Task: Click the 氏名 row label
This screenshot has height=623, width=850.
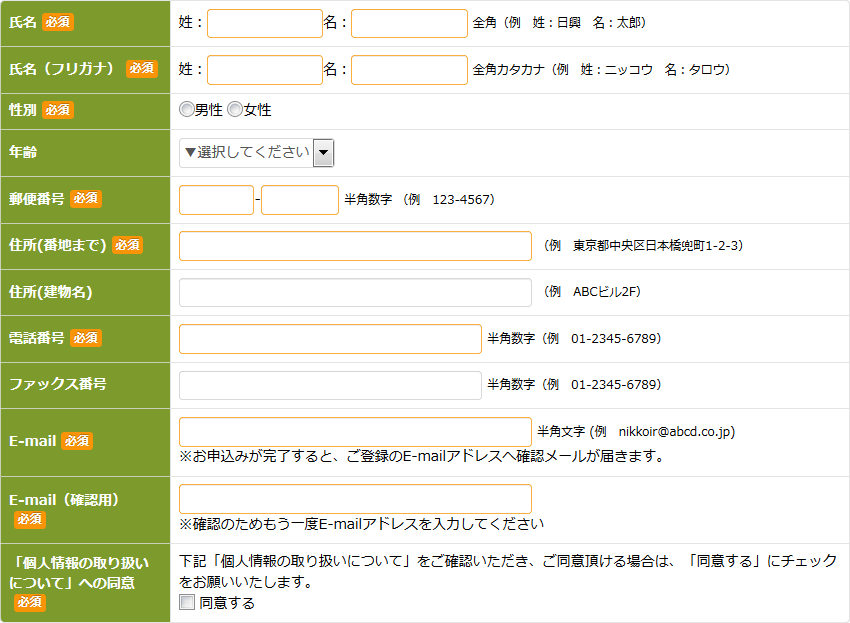Action: click(23, 22)
